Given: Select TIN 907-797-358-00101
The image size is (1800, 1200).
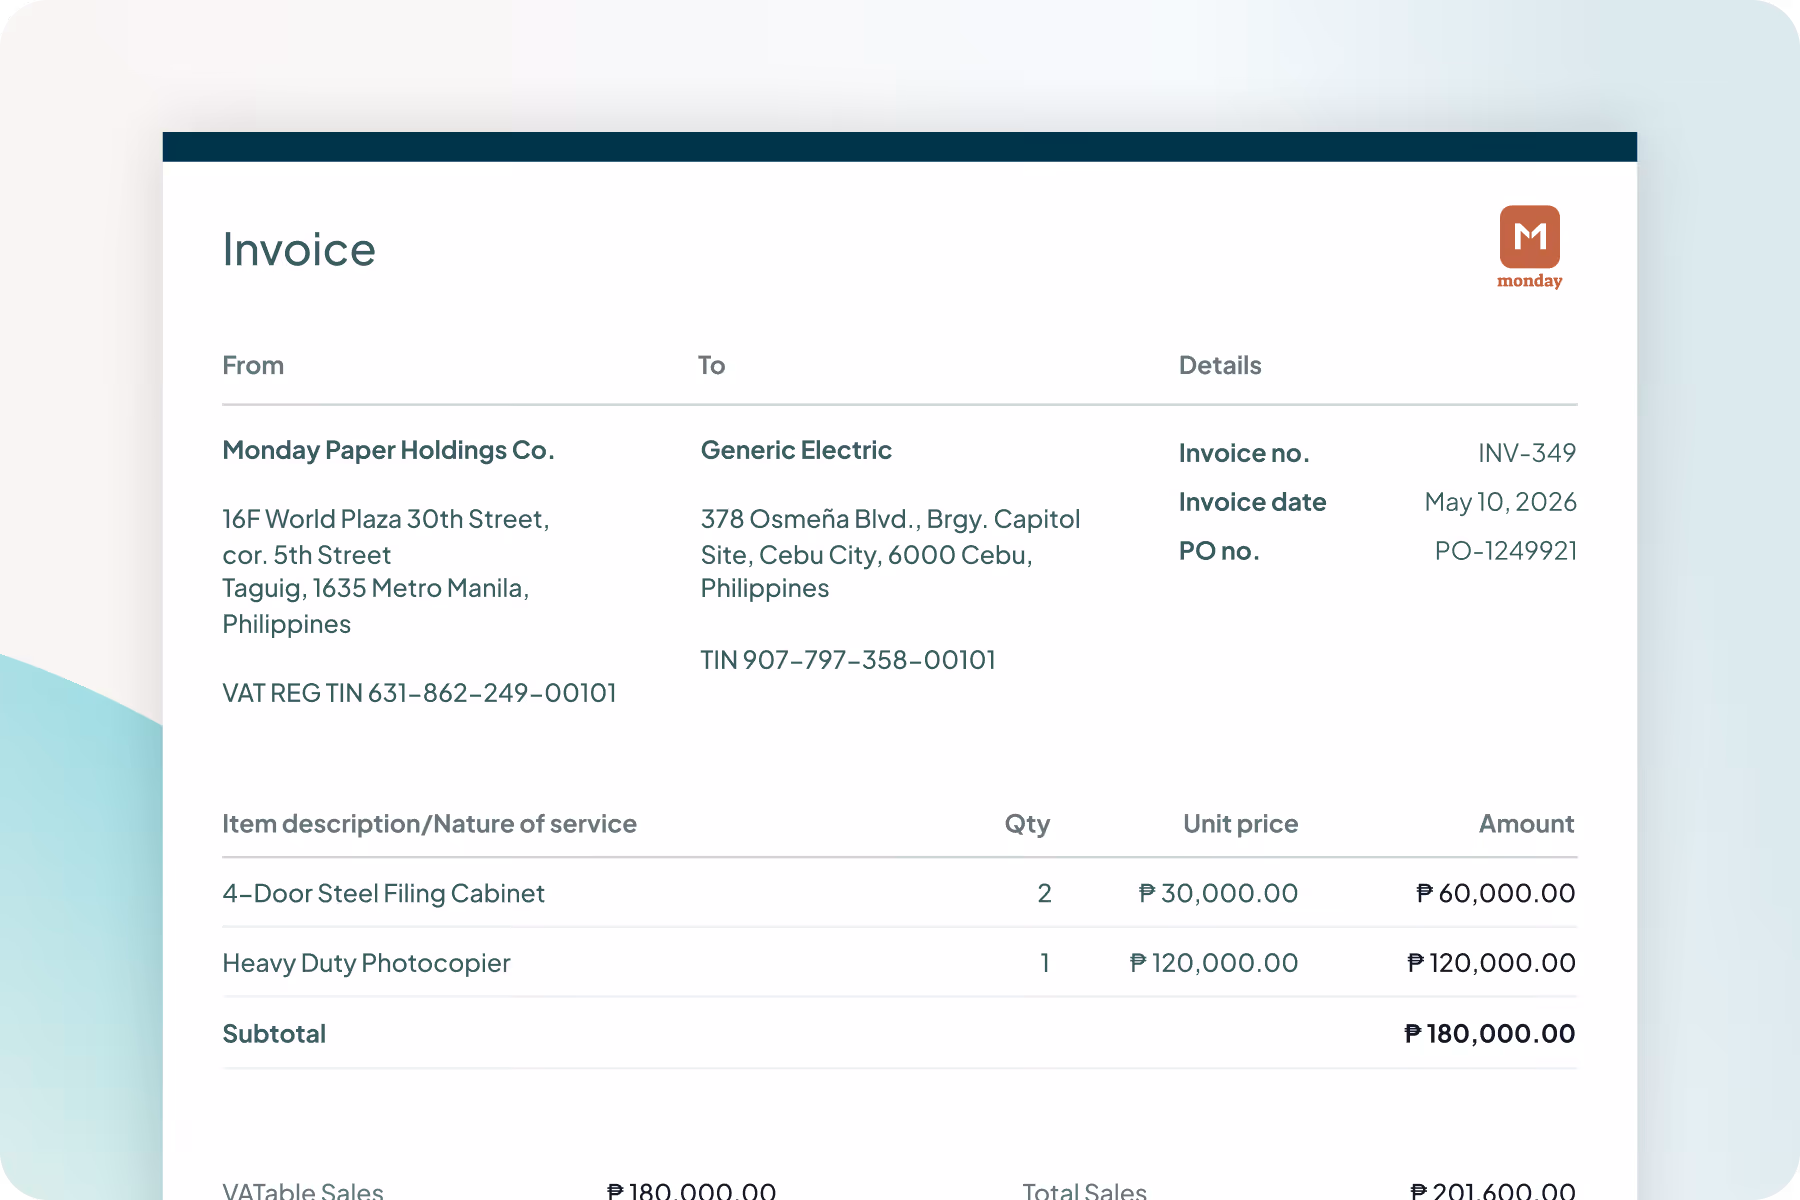Looking at the screenshot, I should [848, 660].
